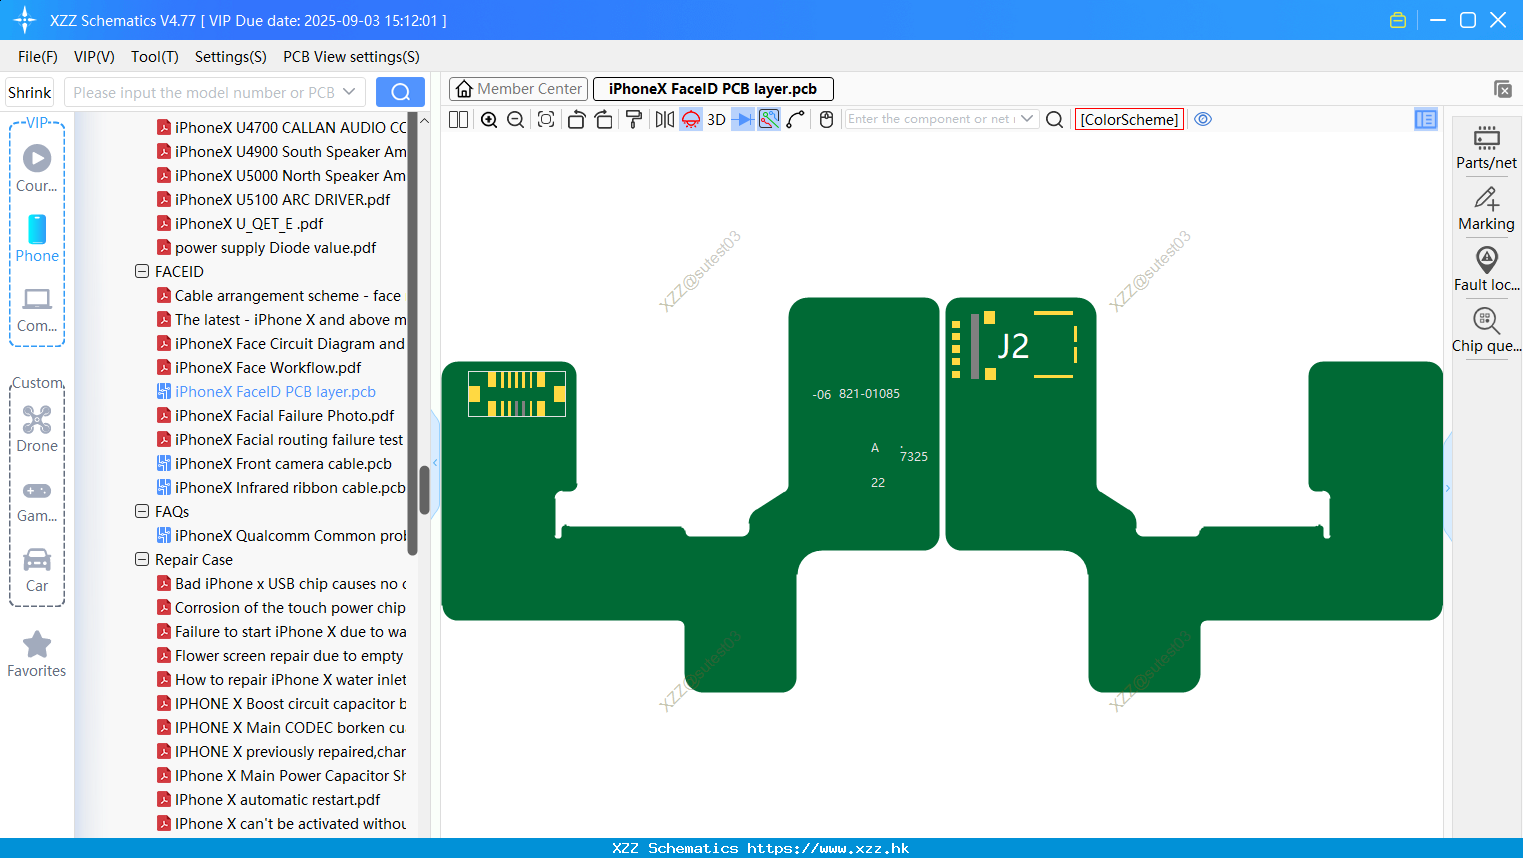Click the fit-to-screen icon in toolbar
The width and height of the screenshot is (1523, 858).
point(546,119)
